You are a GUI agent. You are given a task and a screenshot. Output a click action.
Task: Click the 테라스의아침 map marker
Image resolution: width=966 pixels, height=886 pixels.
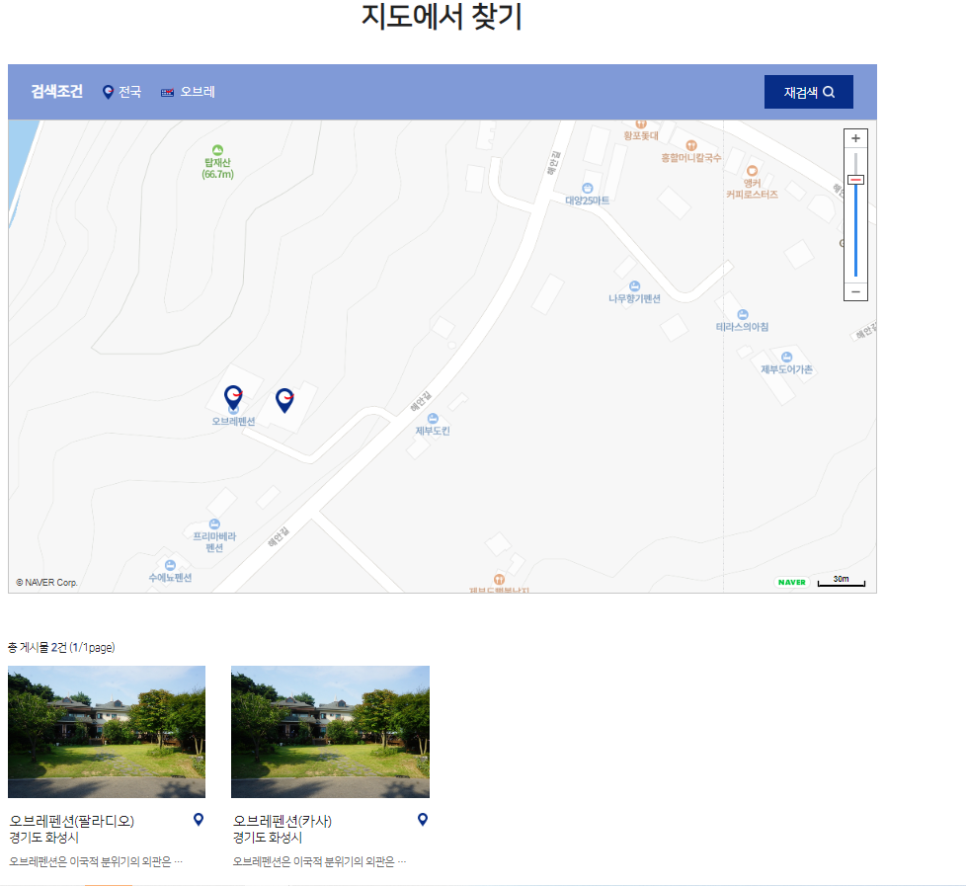(742, 314)
